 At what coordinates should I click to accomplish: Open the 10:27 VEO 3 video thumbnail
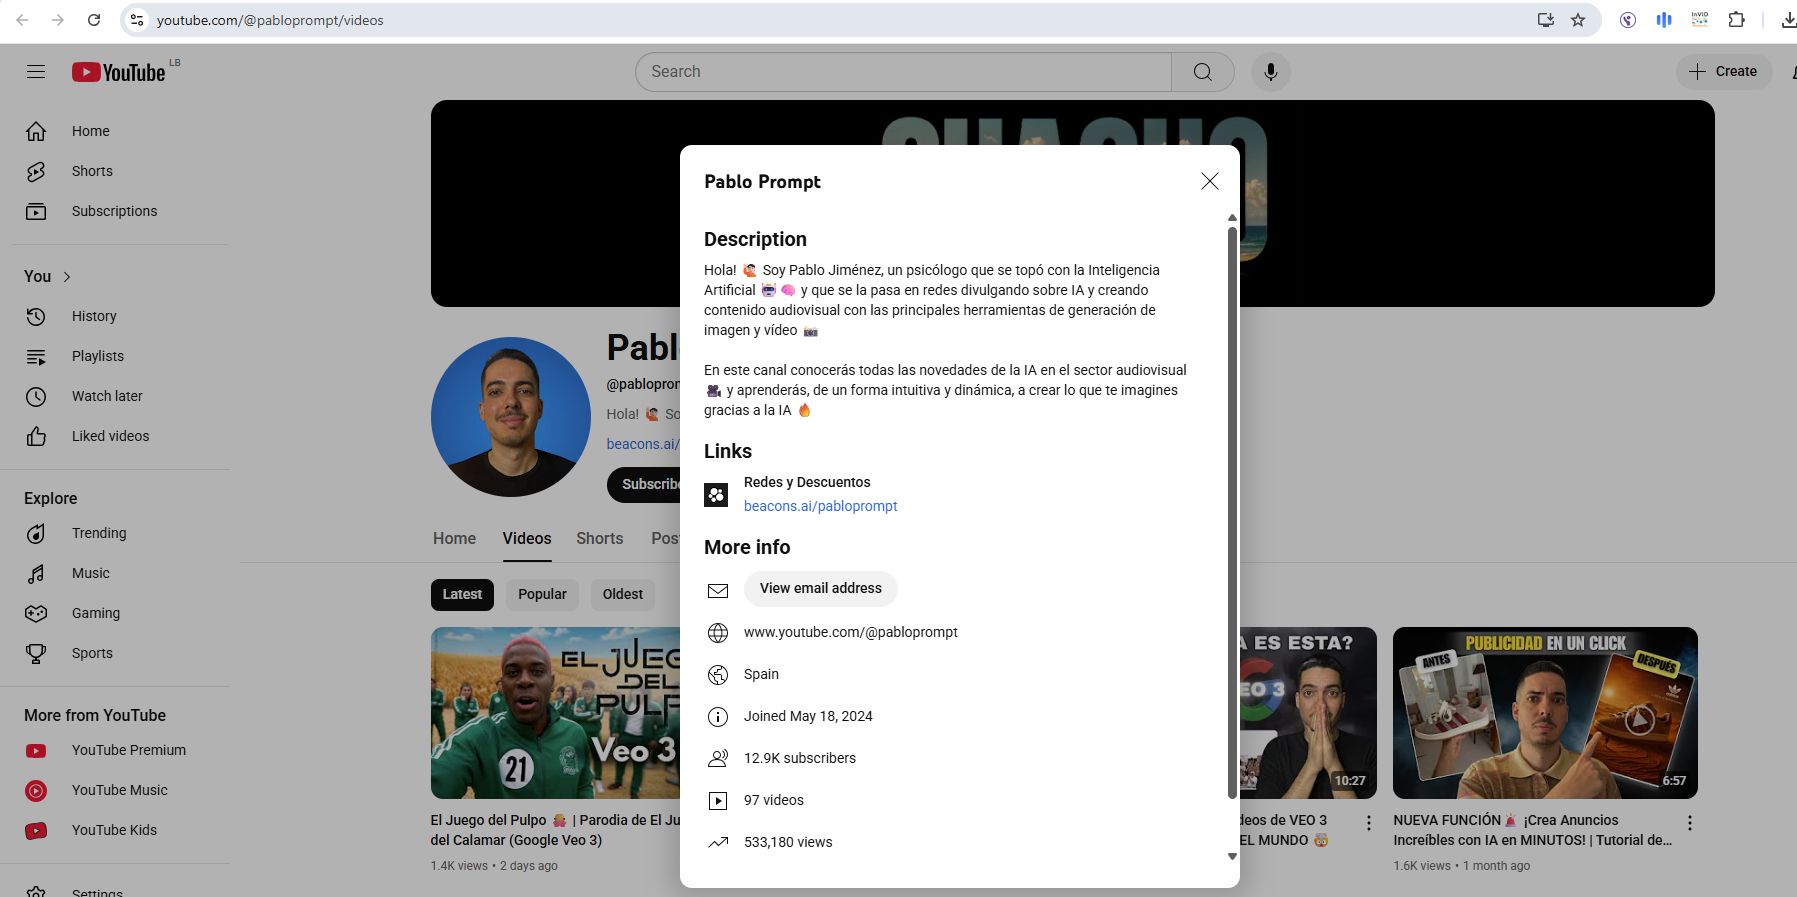[1308, 713]
